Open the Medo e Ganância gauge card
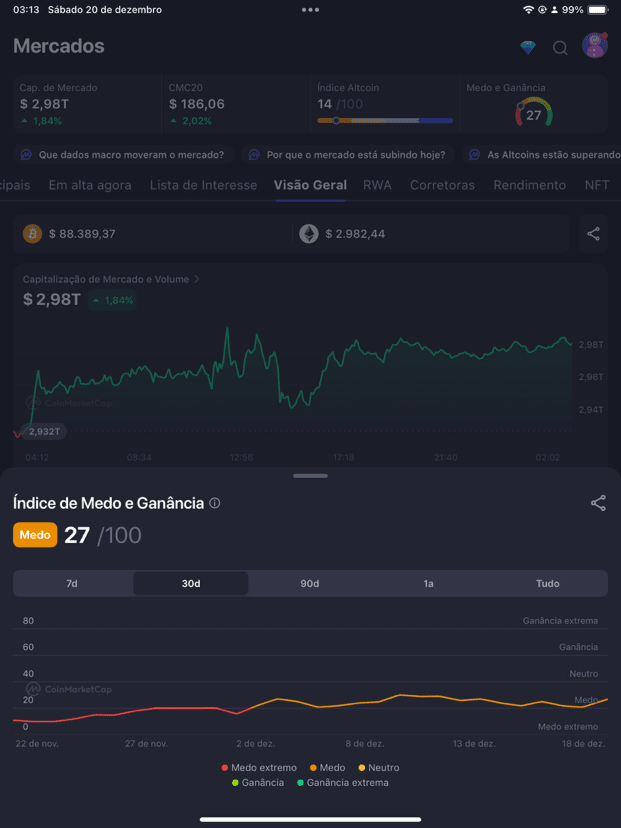Viewport: 621px width, 828px height. (x=533, y=105)
